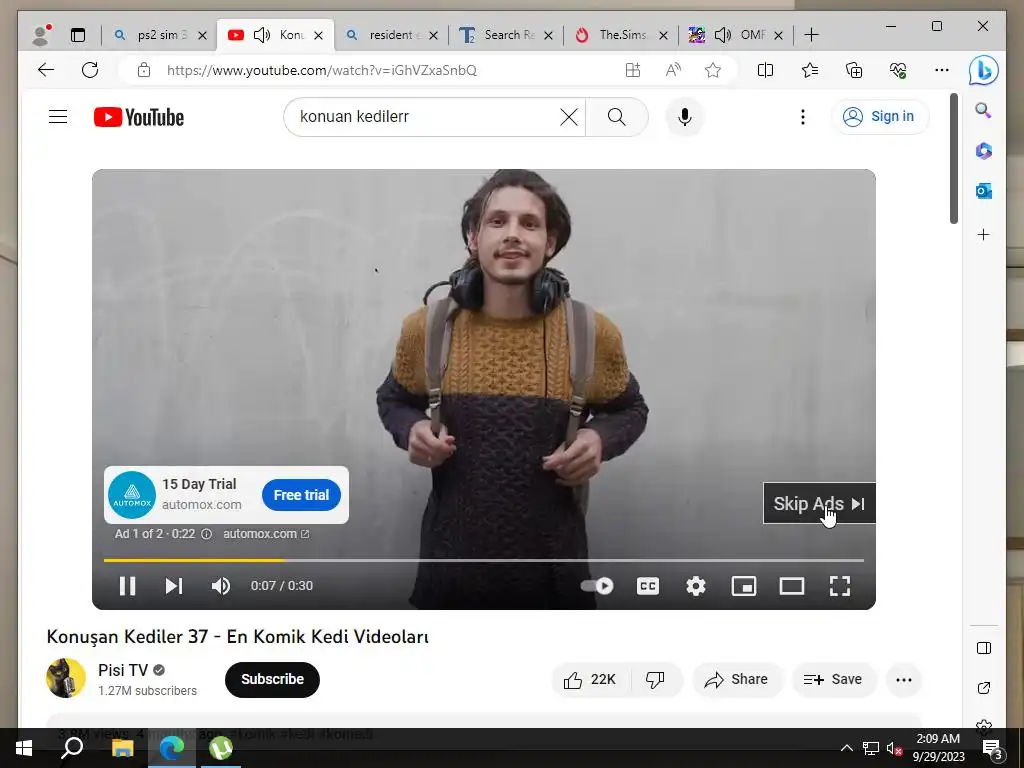Open Pisi TV channel name

point(123,670)
